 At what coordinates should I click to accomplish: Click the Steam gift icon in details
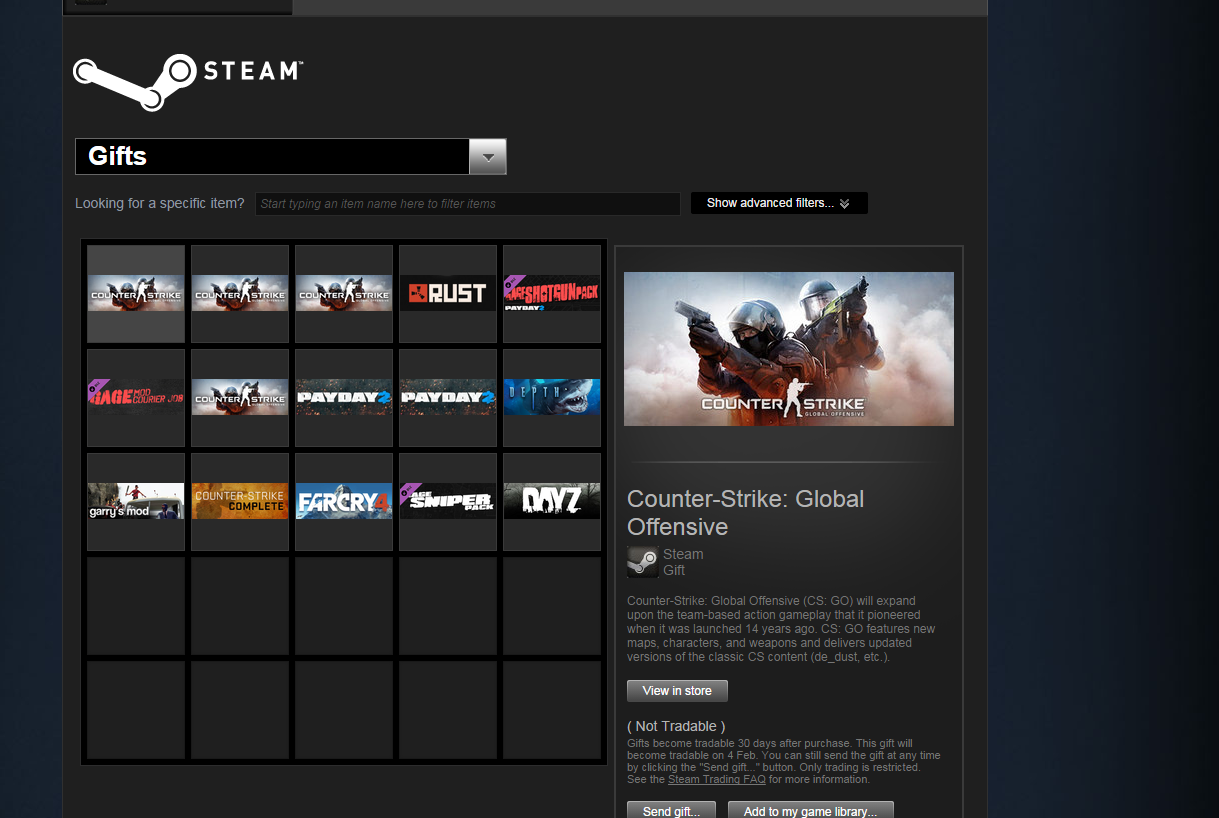[642, 562]
